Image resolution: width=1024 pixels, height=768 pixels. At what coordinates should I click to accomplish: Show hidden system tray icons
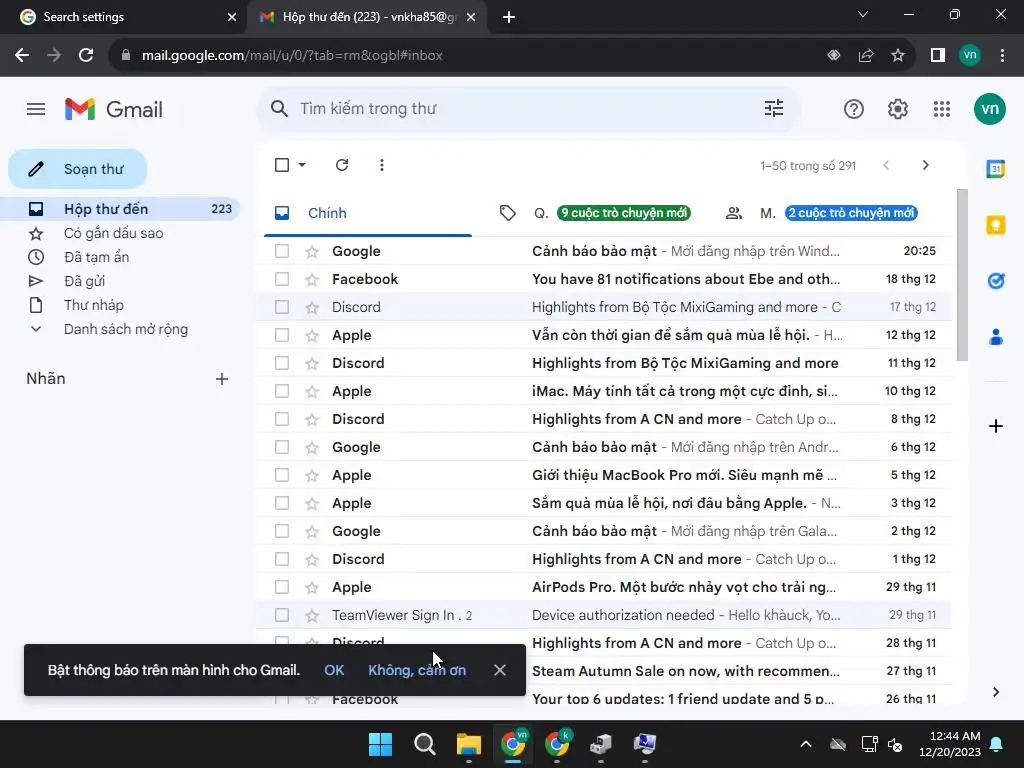point(806,744)
